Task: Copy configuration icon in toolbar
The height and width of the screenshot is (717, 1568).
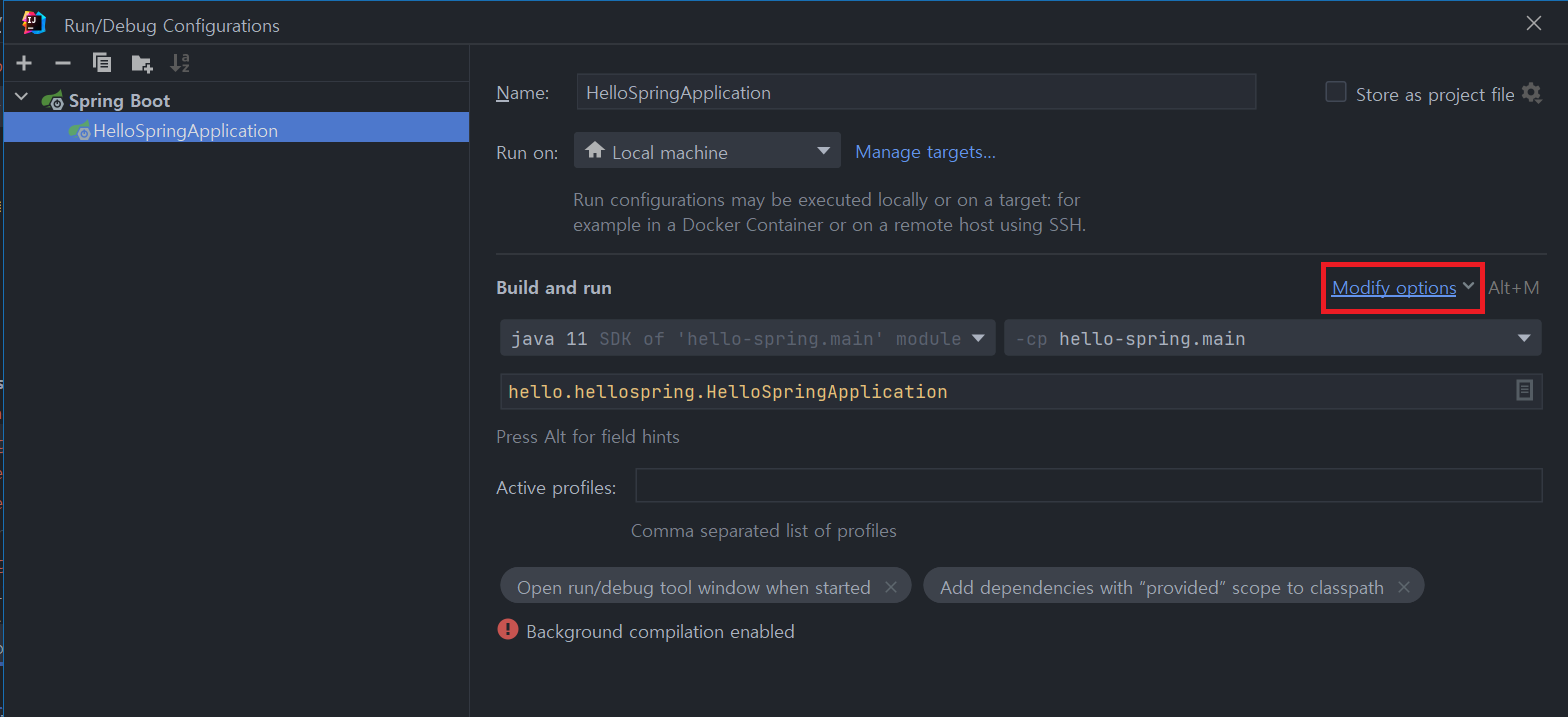Action: click(102, 63)
